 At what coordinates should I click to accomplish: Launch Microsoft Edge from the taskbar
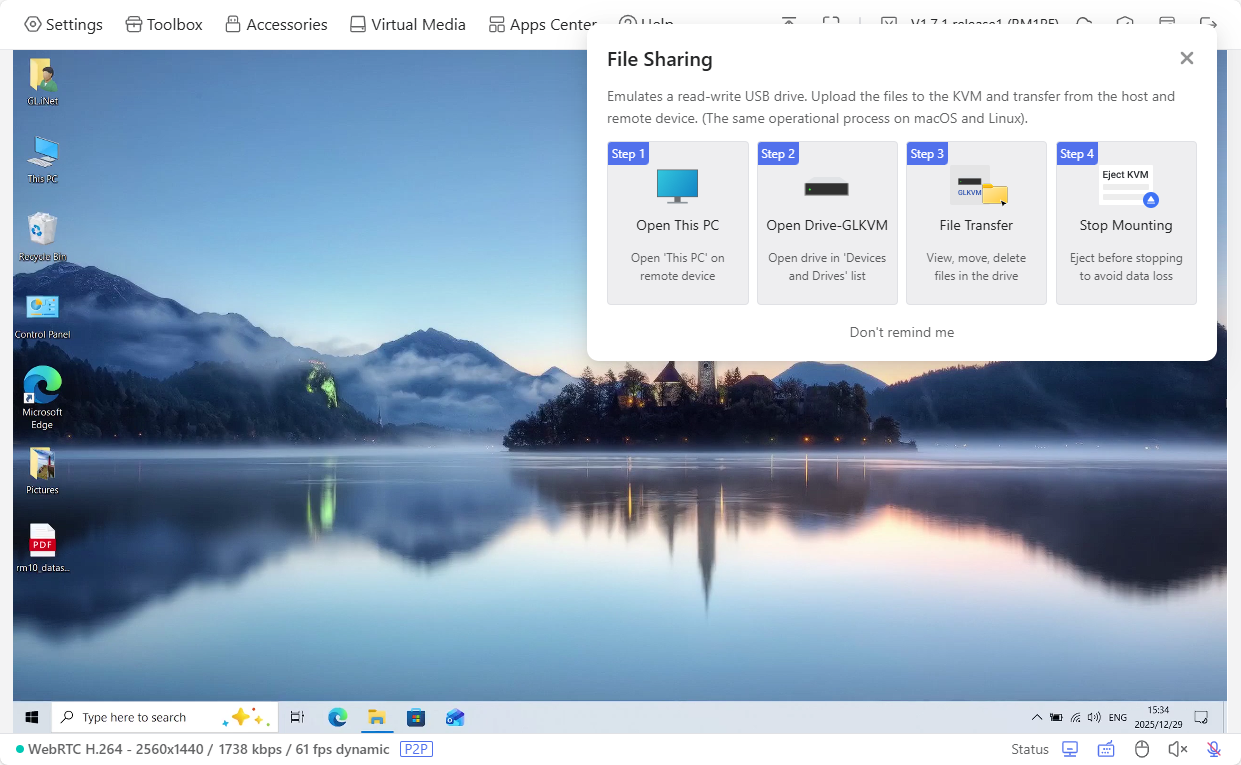pos(337,717)
